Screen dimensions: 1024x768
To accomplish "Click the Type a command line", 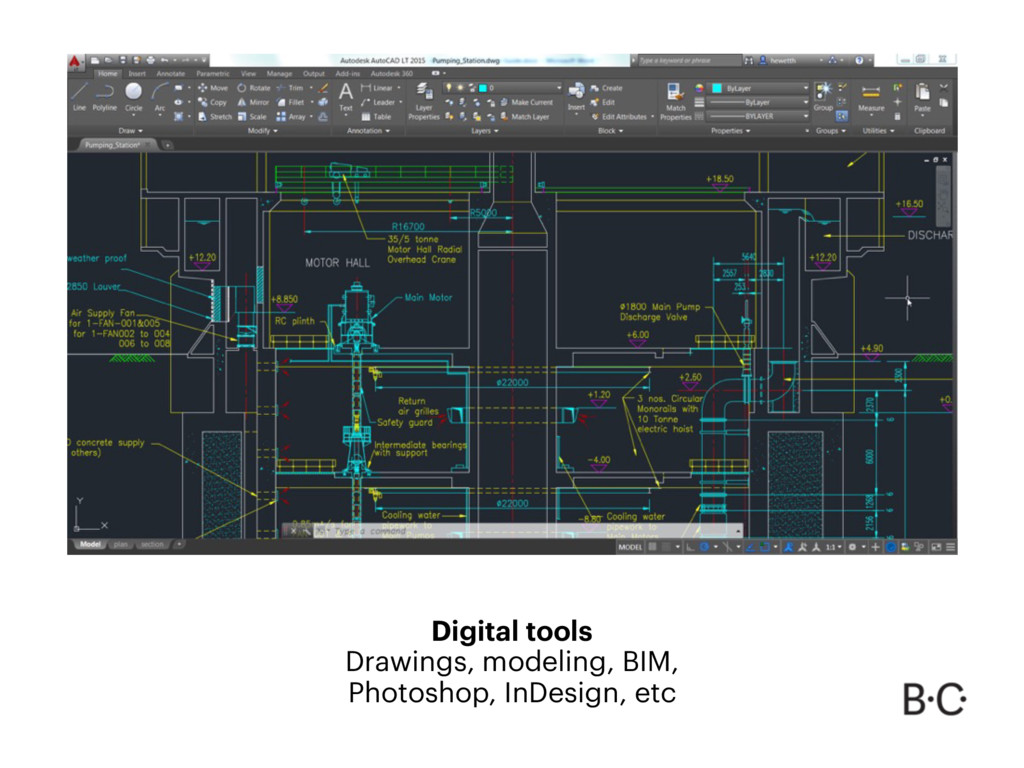I will pos(529,531).
